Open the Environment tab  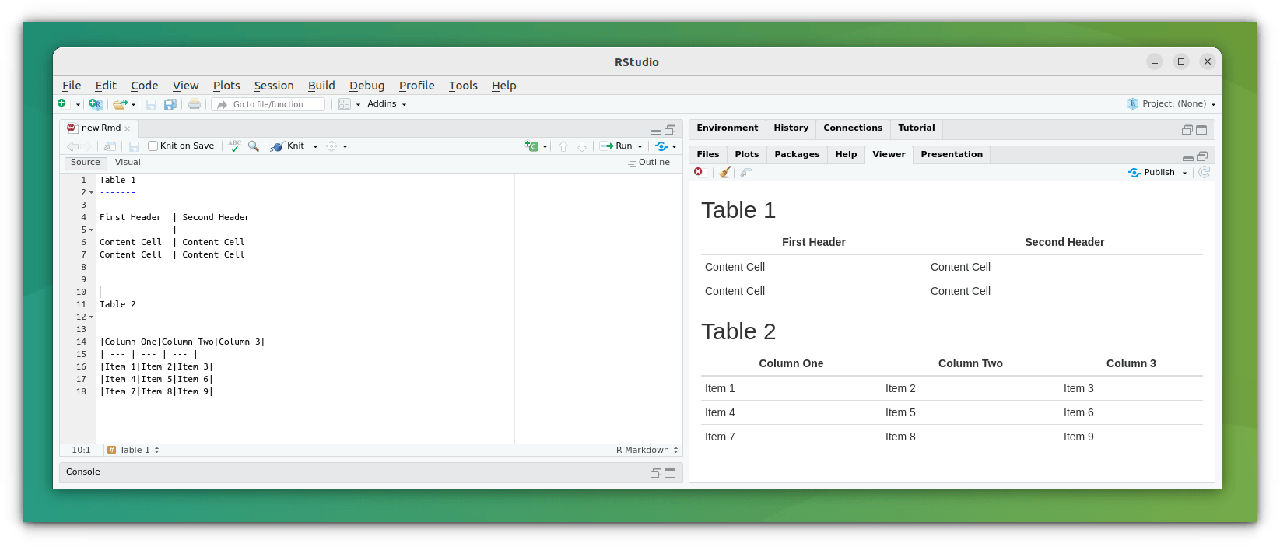tap(727, 128)
